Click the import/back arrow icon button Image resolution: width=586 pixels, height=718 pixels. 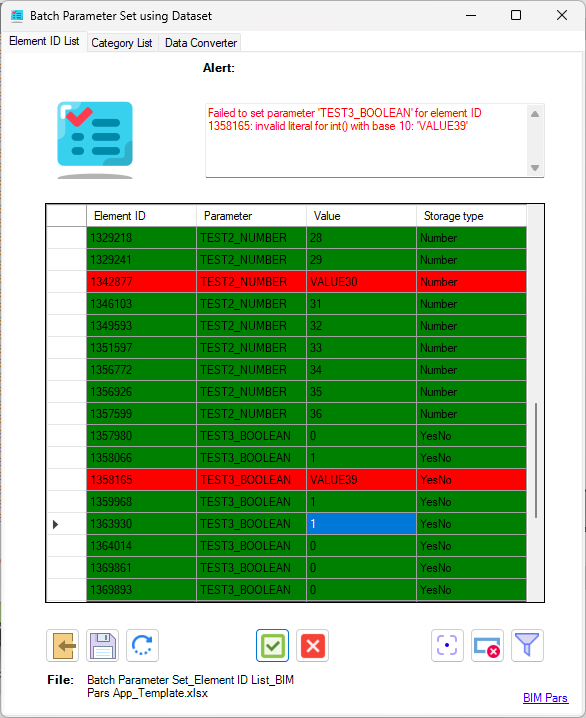click(x=63, y=646)
